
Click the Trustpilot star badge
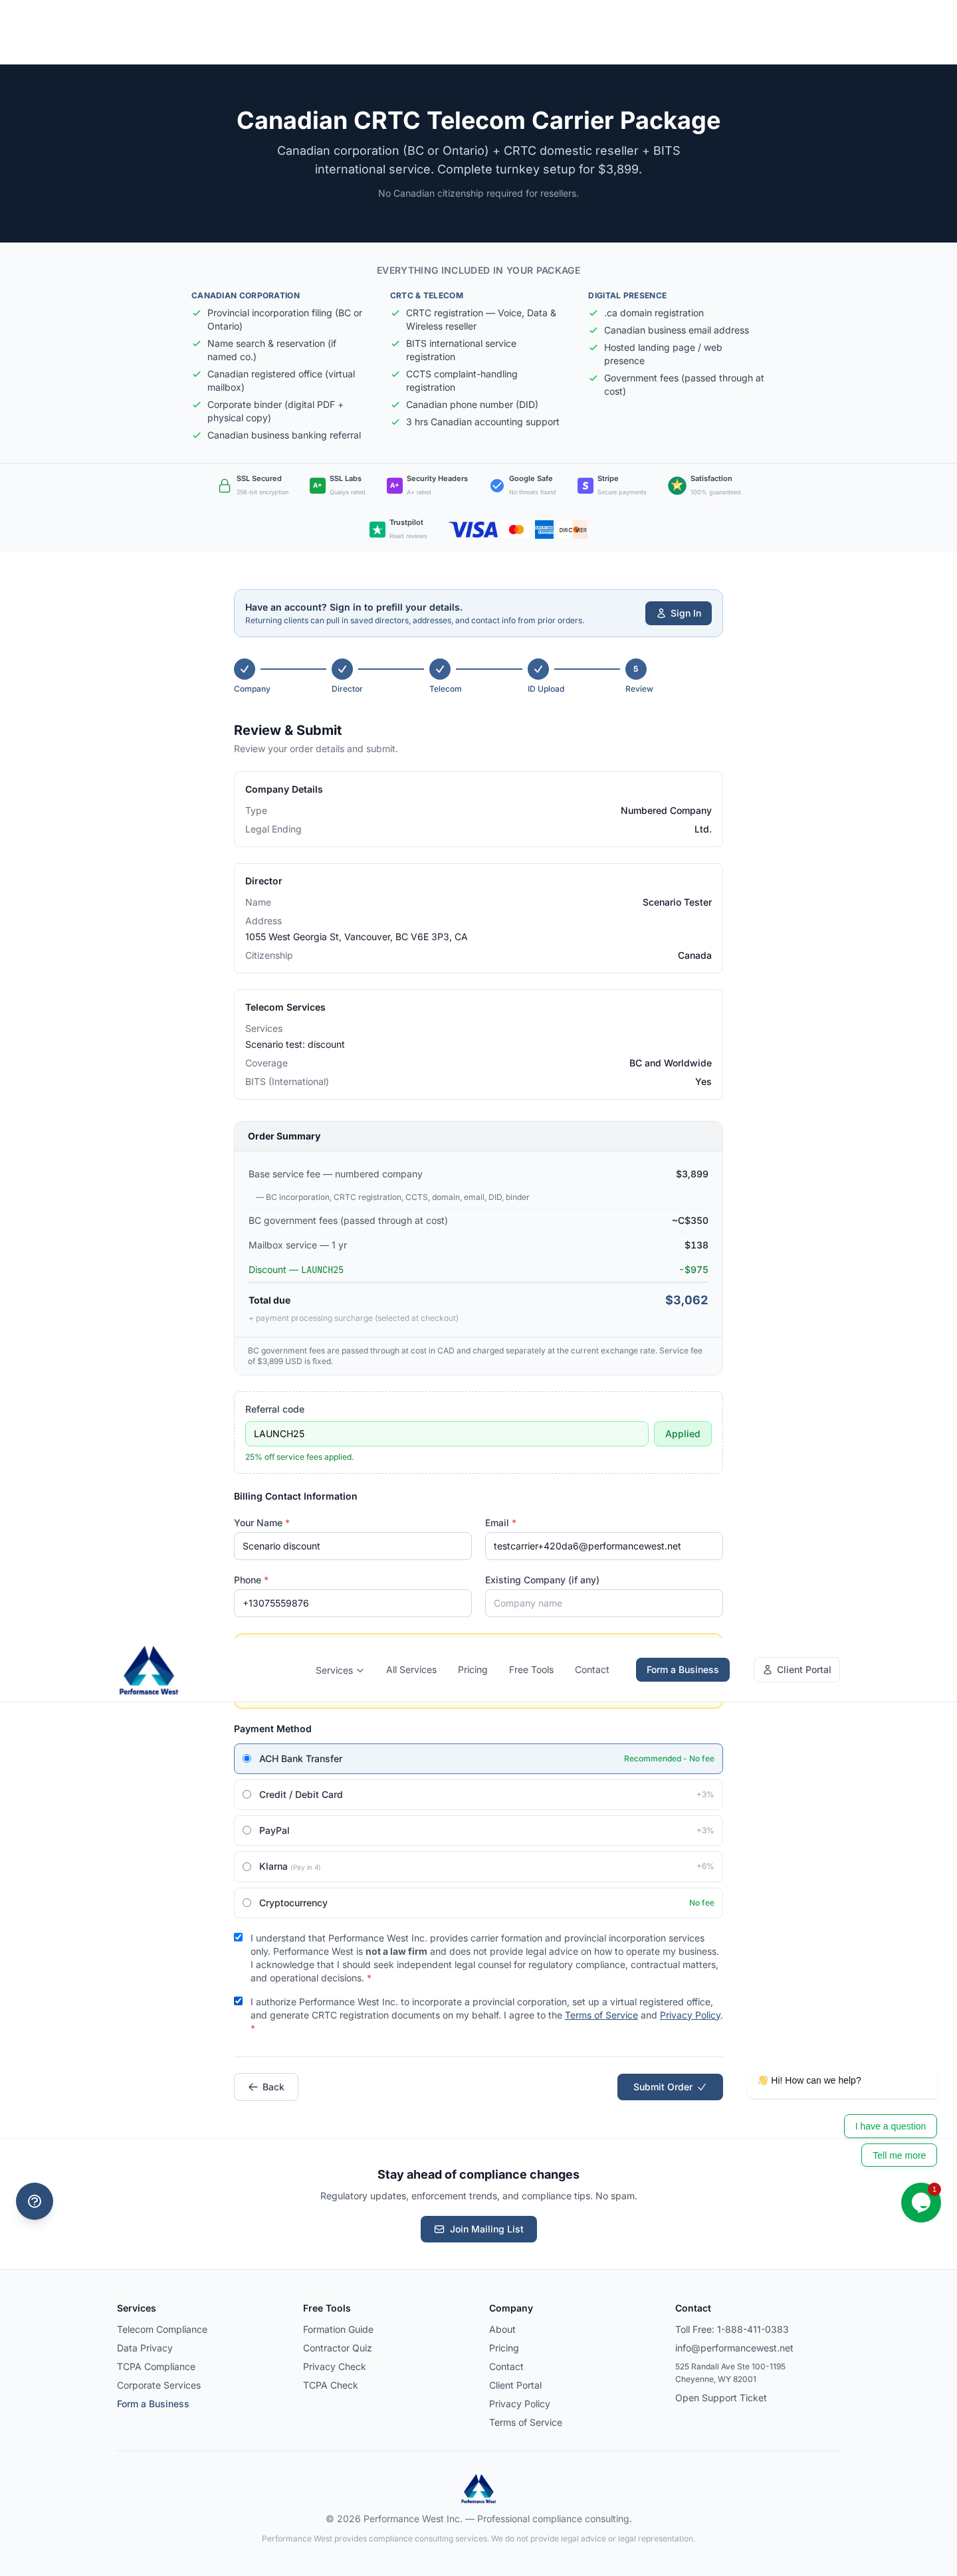(x=377, y=529)
